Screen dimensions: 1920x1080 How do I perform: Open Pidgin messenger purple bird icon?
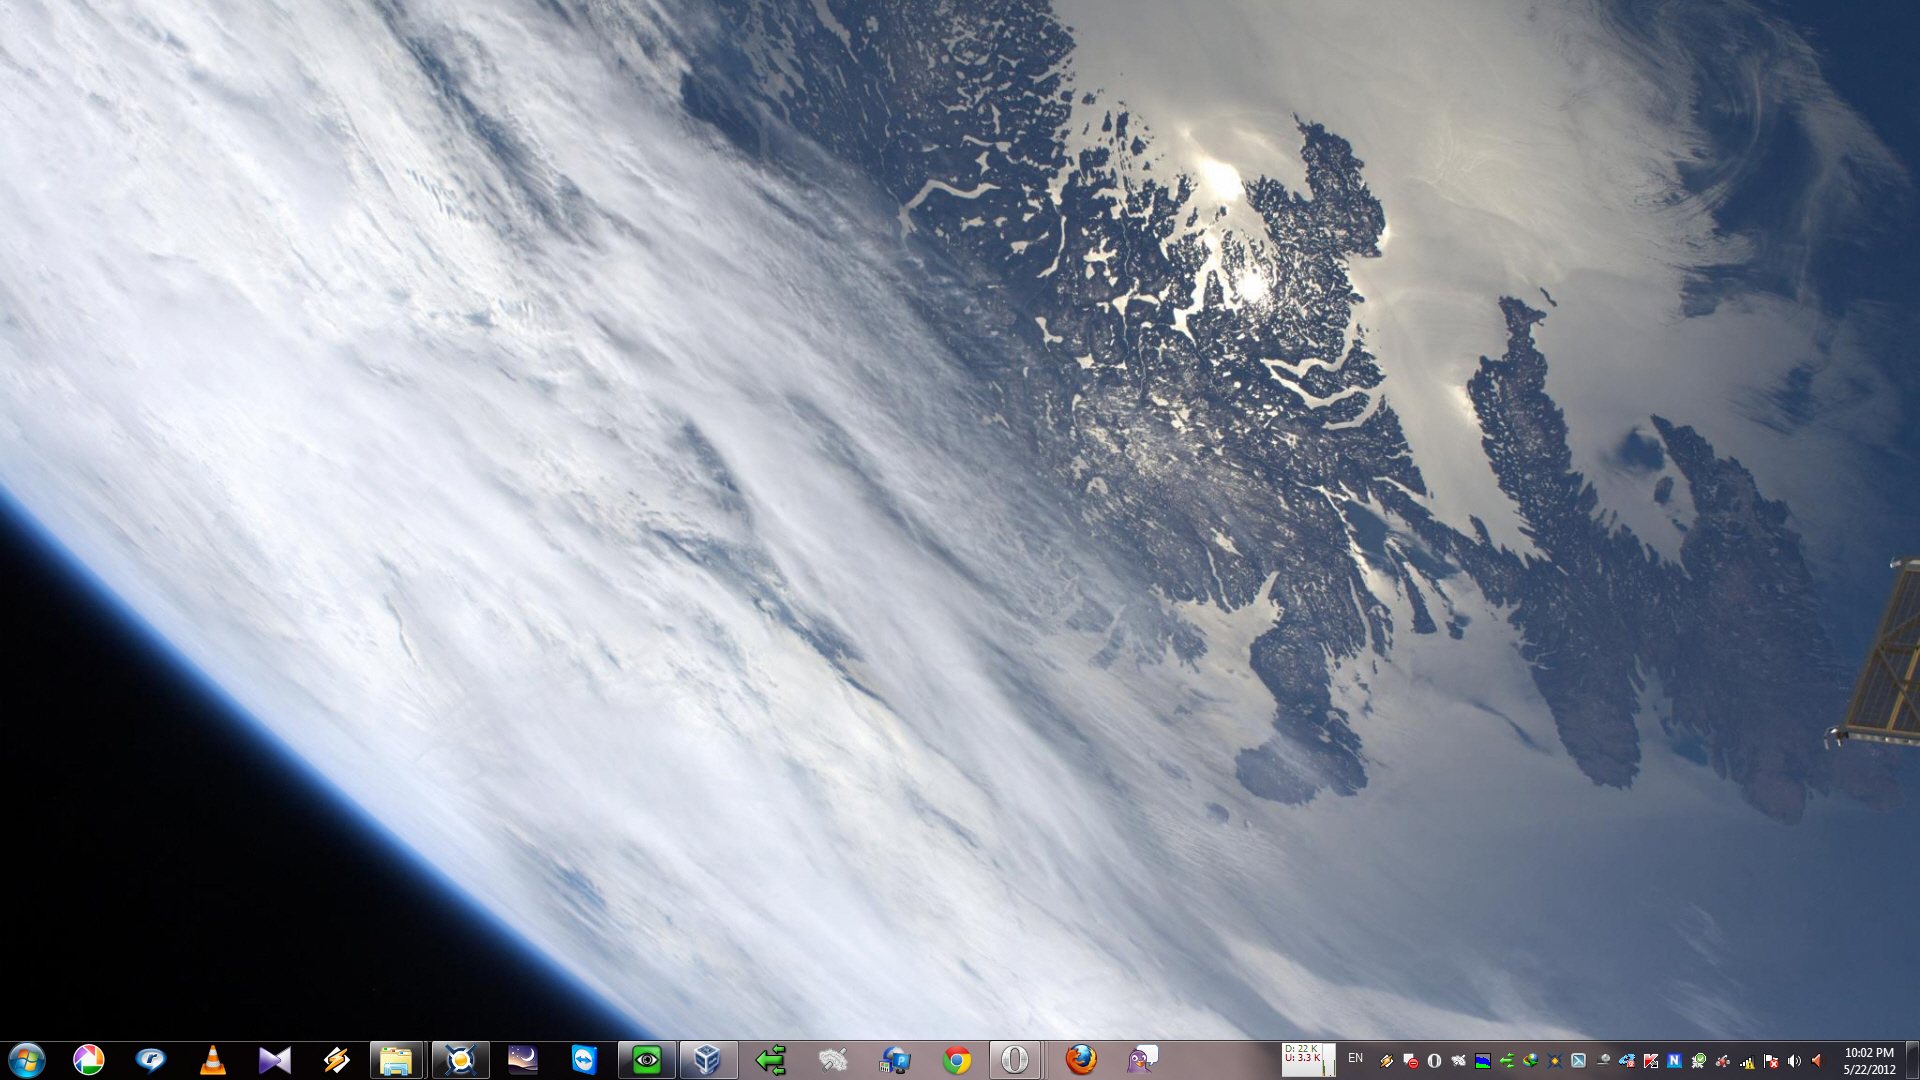[x=1141, y=1060]
